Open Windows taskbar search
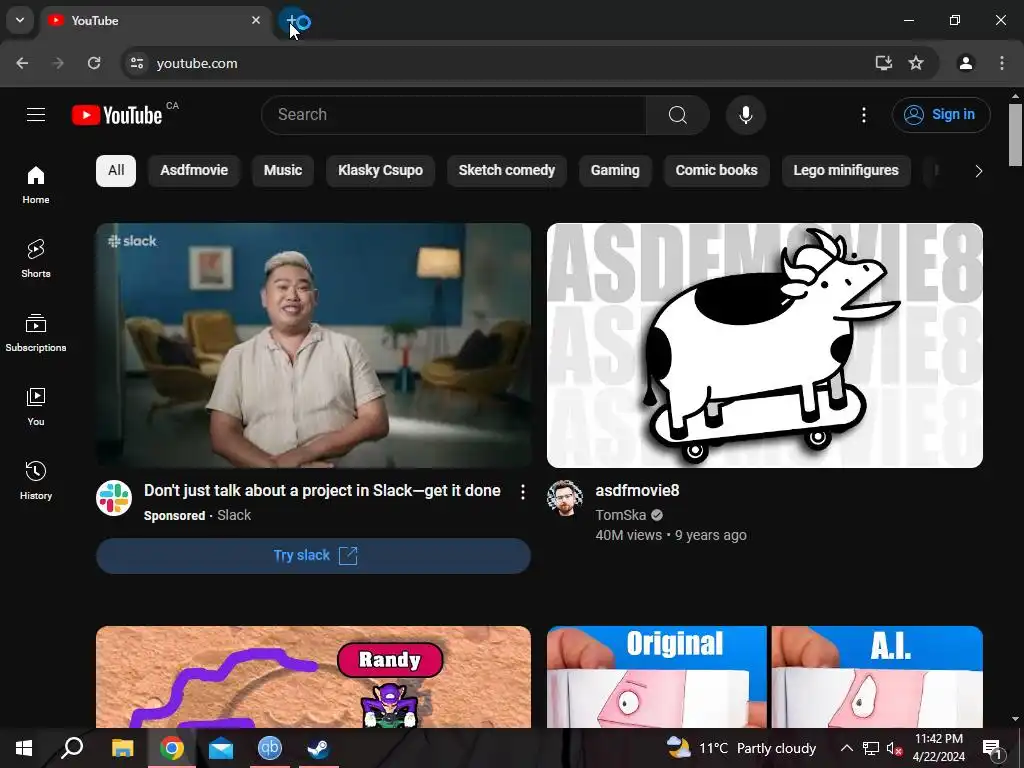Viewport: 1024px width, 768px height. (x=72, y=748)
